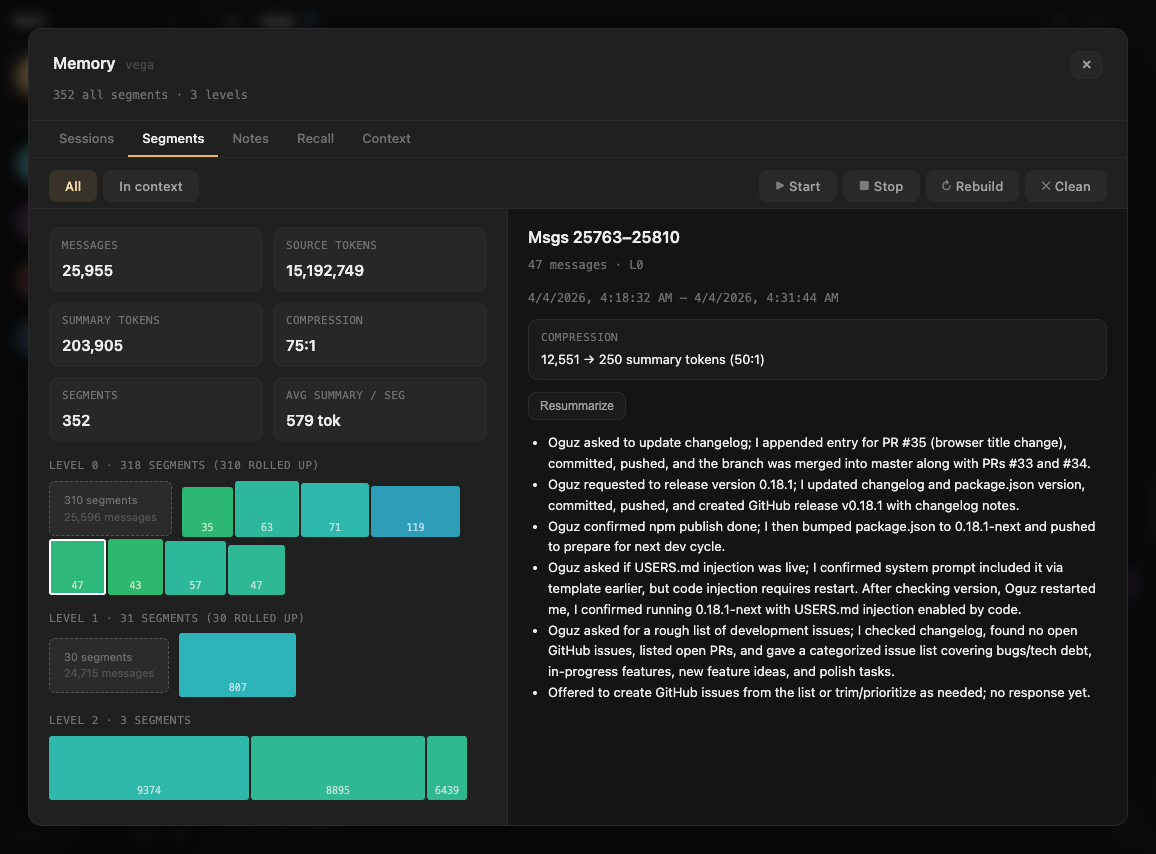This screenshot has width=1156, height=854.
Task: Switch to the Notes tab
Action: [250, 138]
